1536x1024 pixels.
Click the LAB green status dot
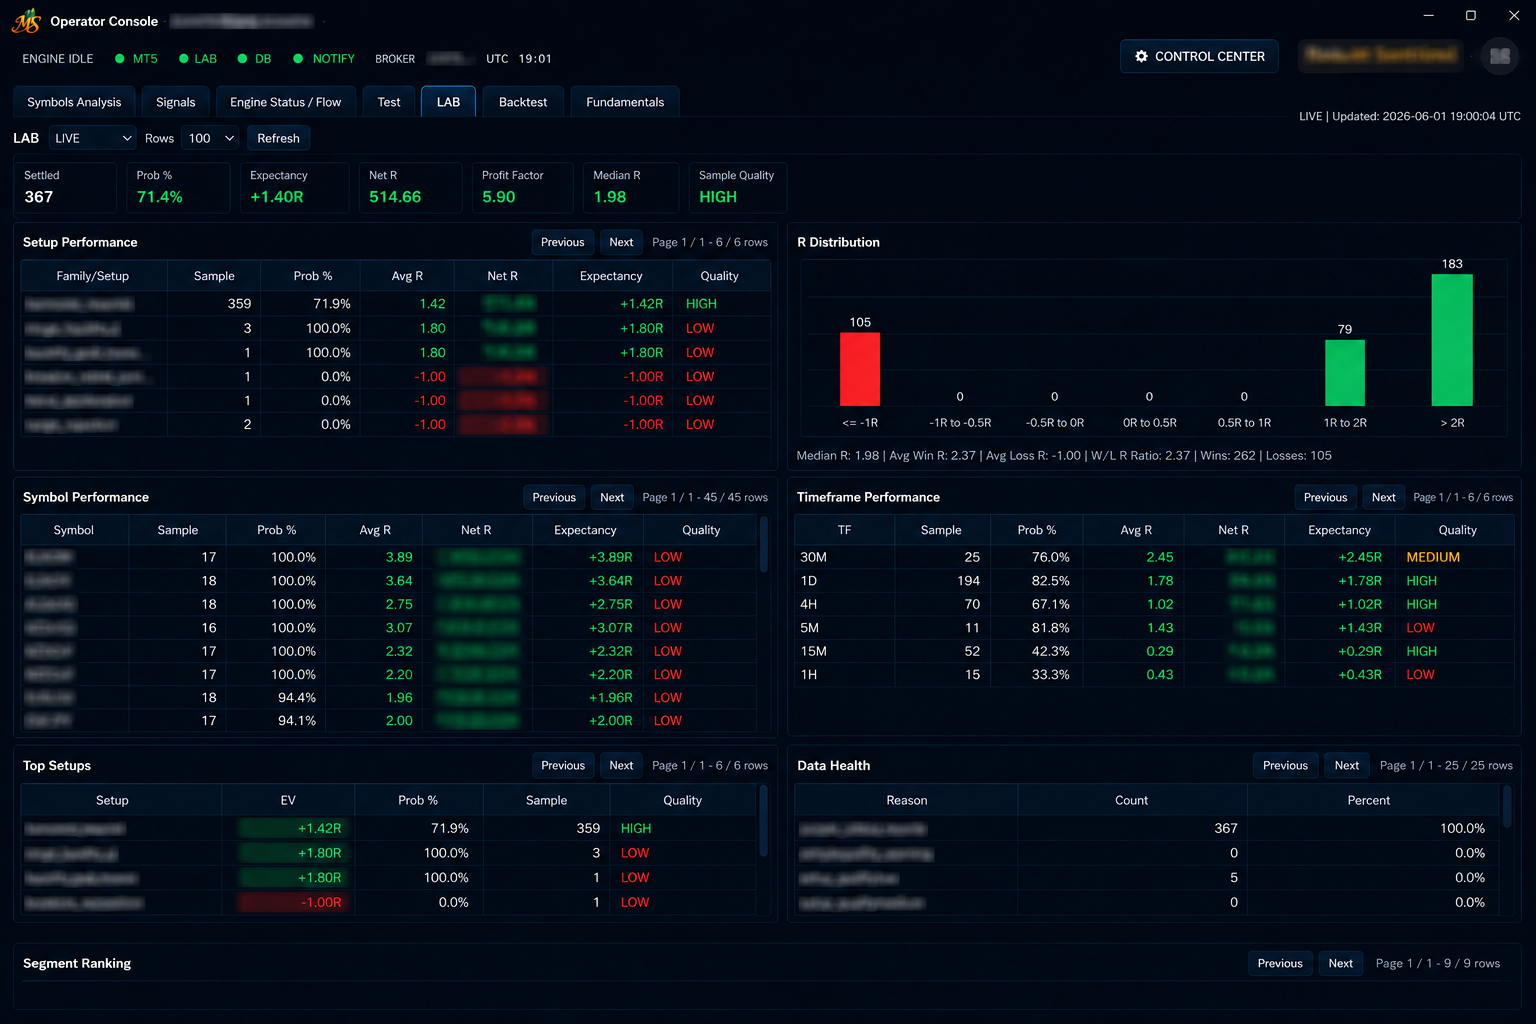pyautogui.click(x=184, y=59)
